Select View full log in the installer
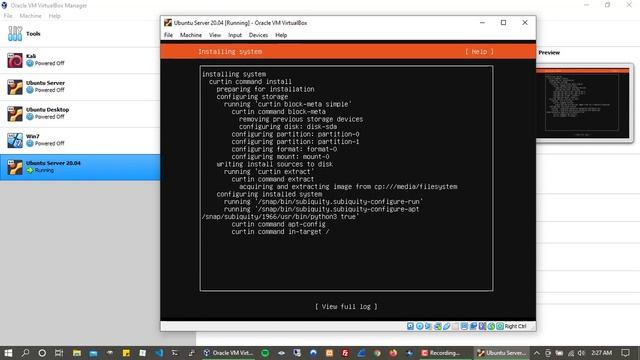 coord(346,307)
